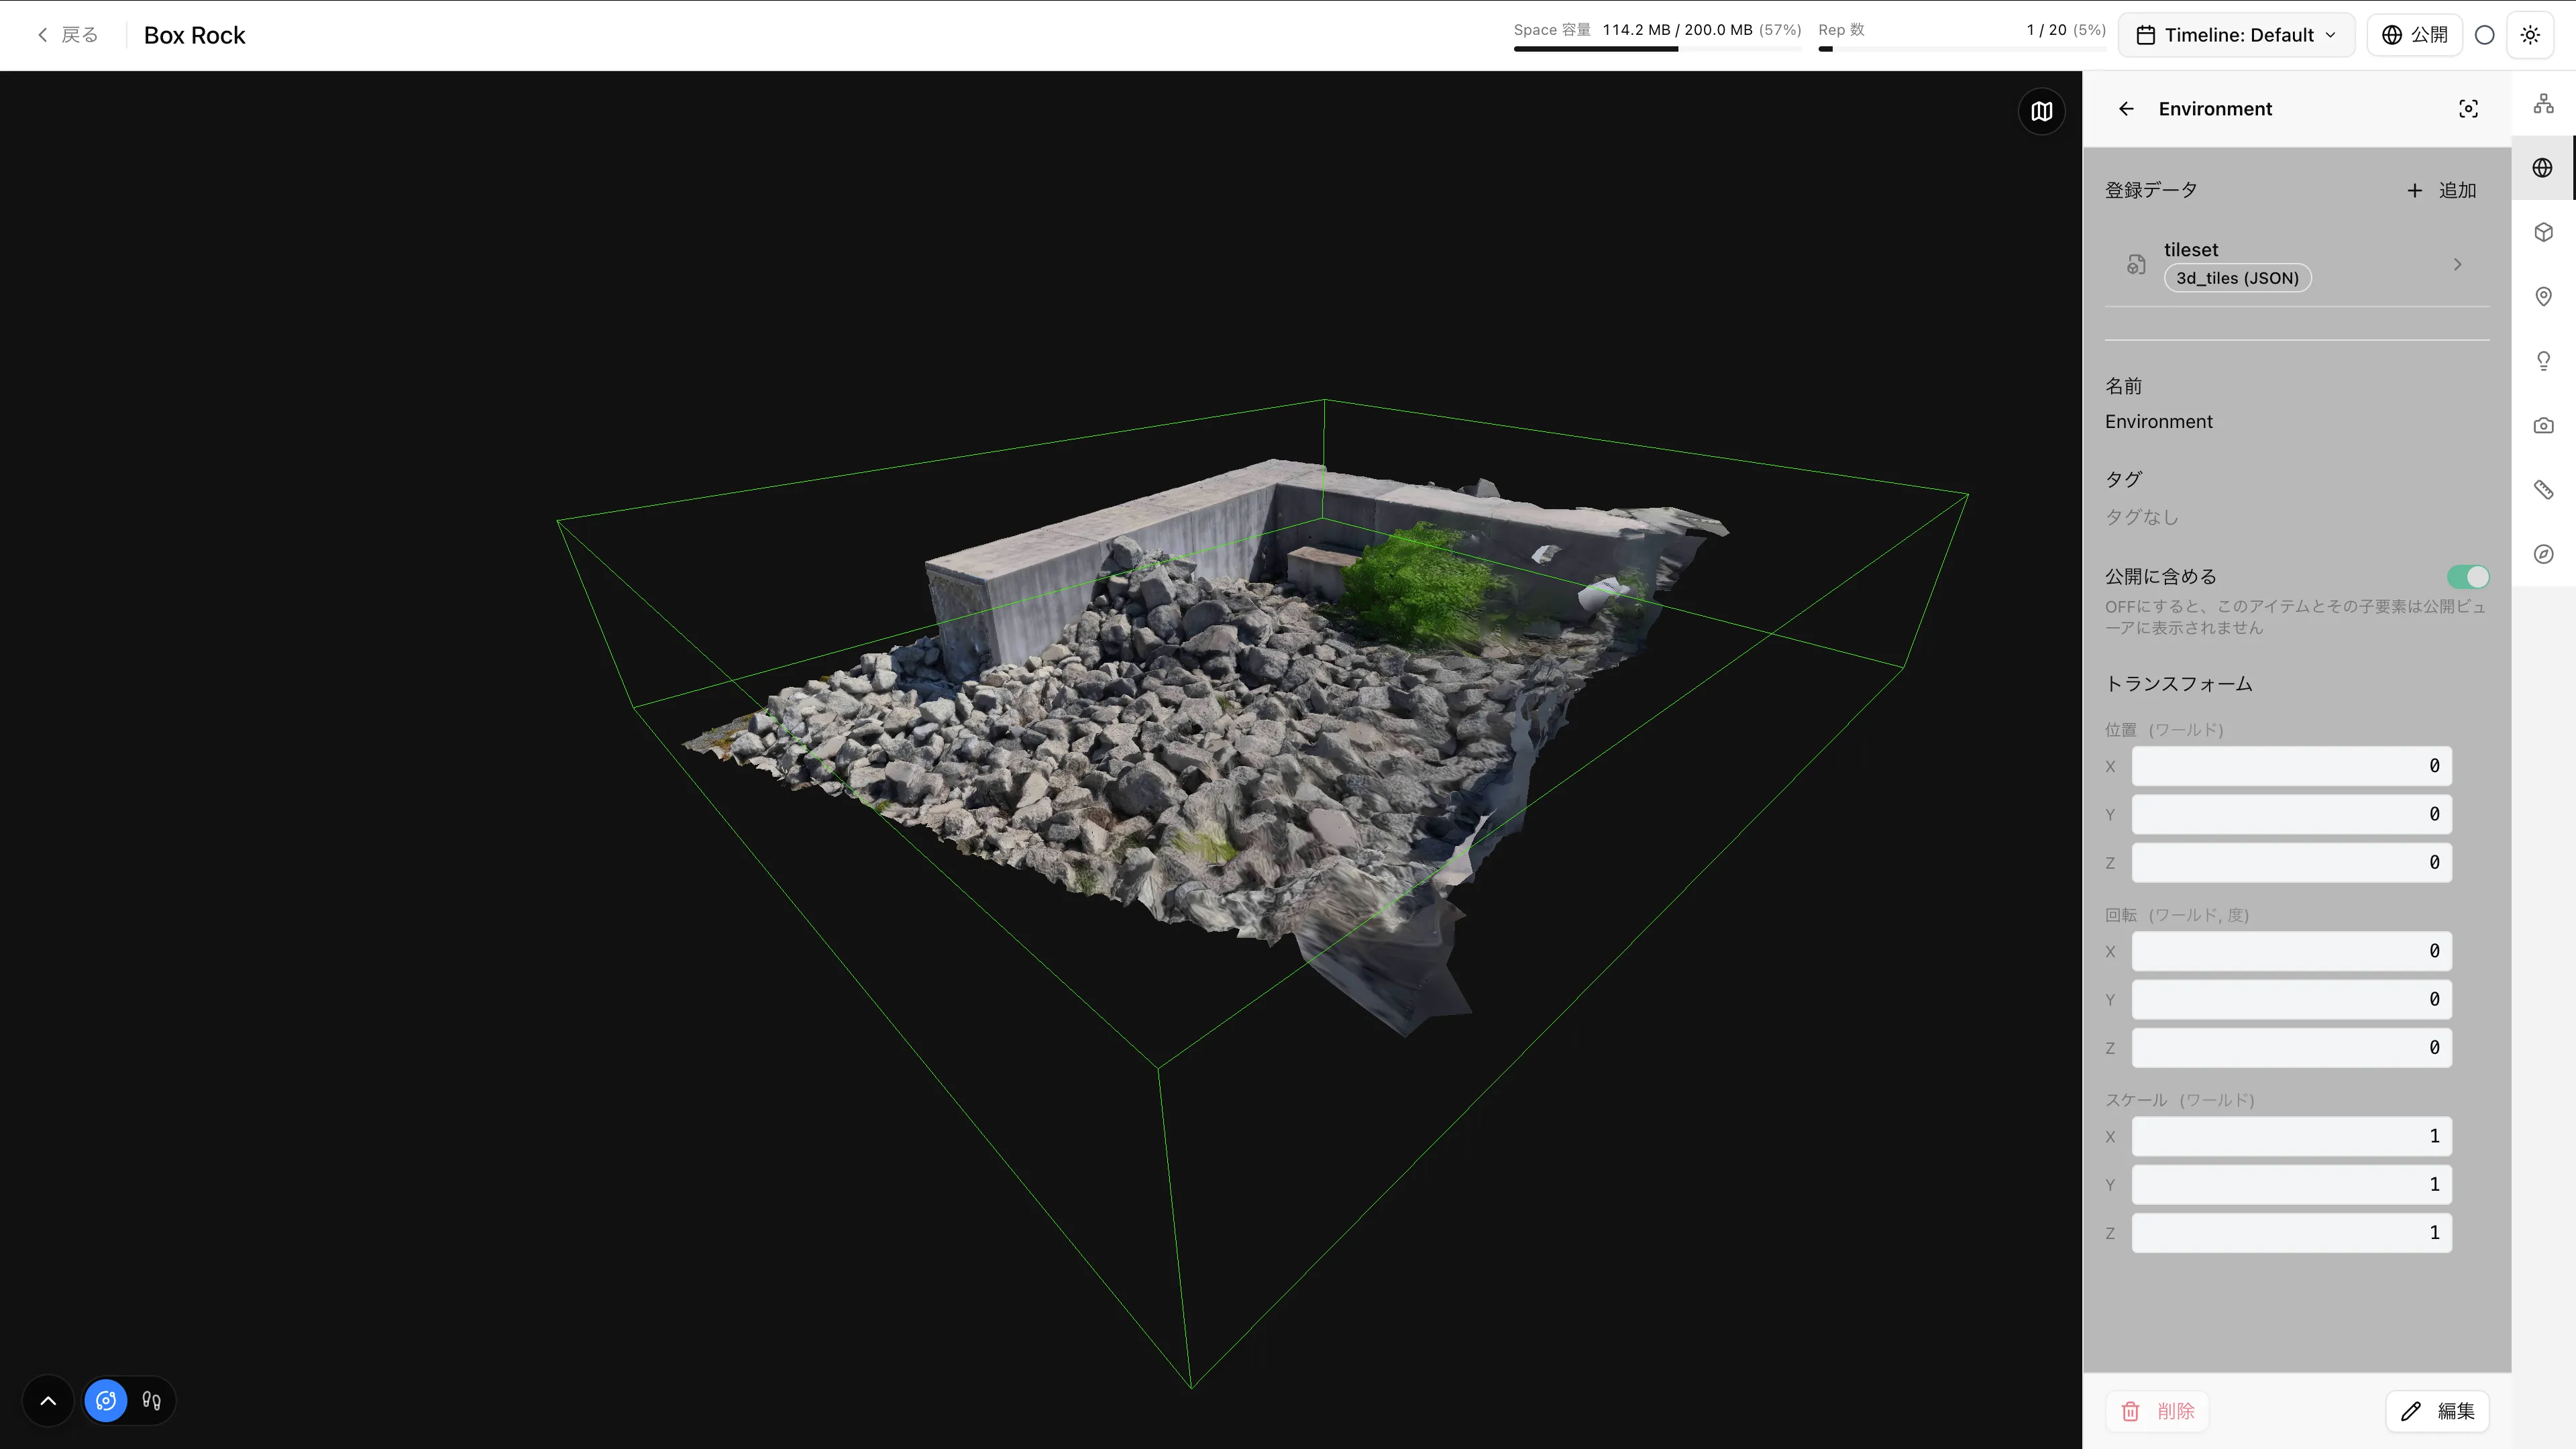Click the tileset file icon
2576x1449 pixels.
point(2136,264)
